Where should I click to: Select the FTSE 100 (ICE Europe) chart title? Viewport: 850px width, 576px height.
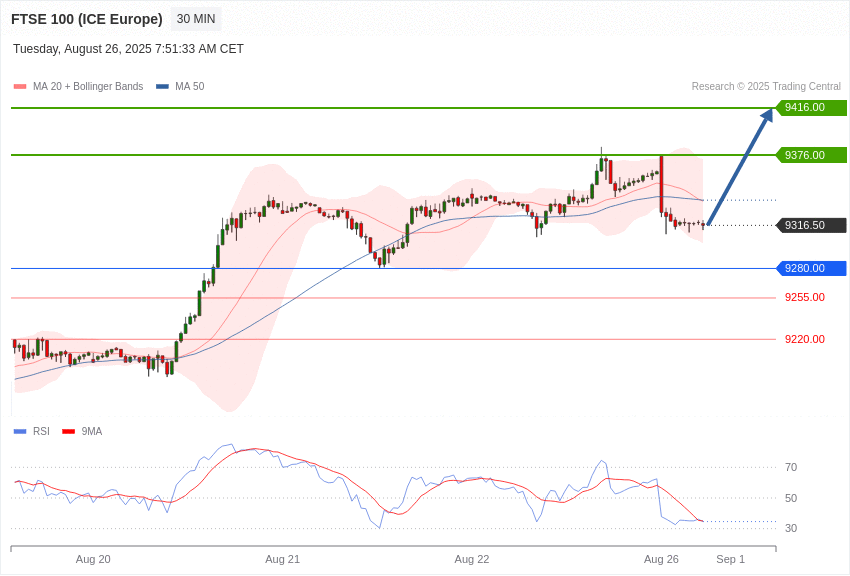86,19
